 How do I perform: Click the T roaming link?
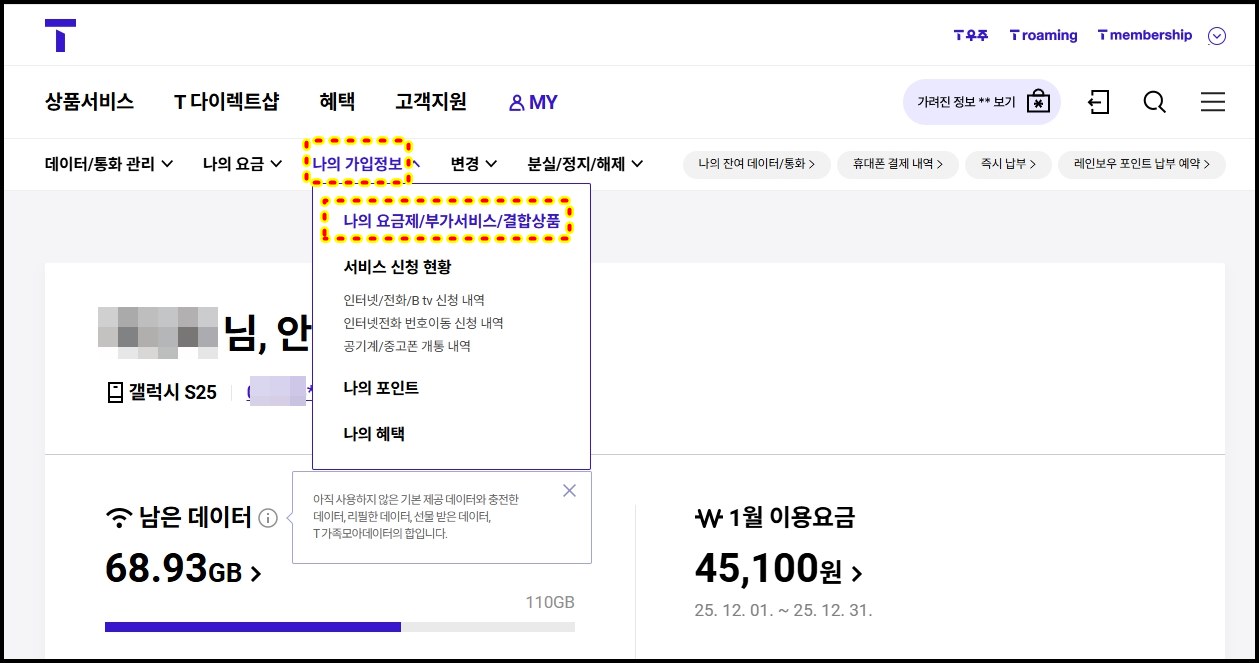point(1043,35)
